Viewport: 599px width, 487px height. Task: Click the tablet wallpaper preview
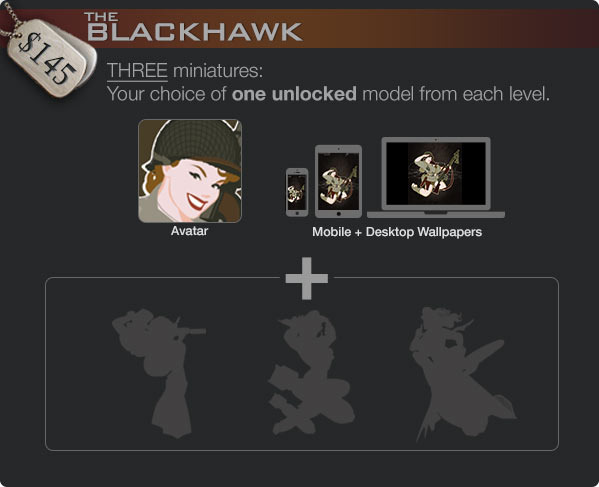click(x=338, y=181)
